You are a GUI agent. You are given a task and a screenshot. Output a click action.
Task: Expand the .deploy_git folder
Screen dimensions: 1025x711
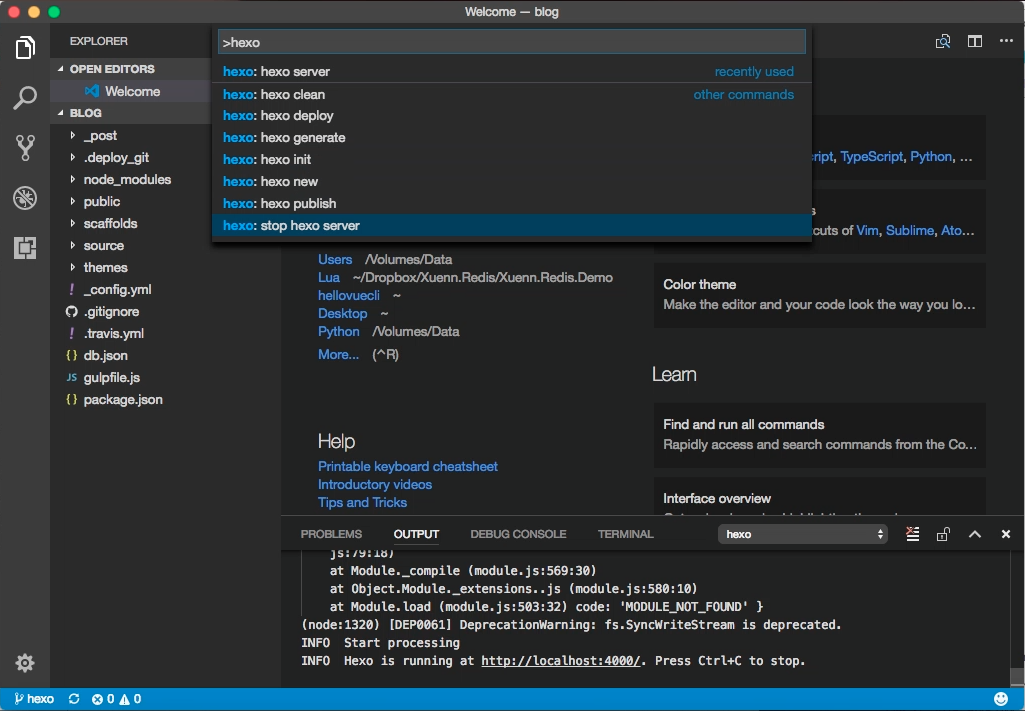point(116,157)
